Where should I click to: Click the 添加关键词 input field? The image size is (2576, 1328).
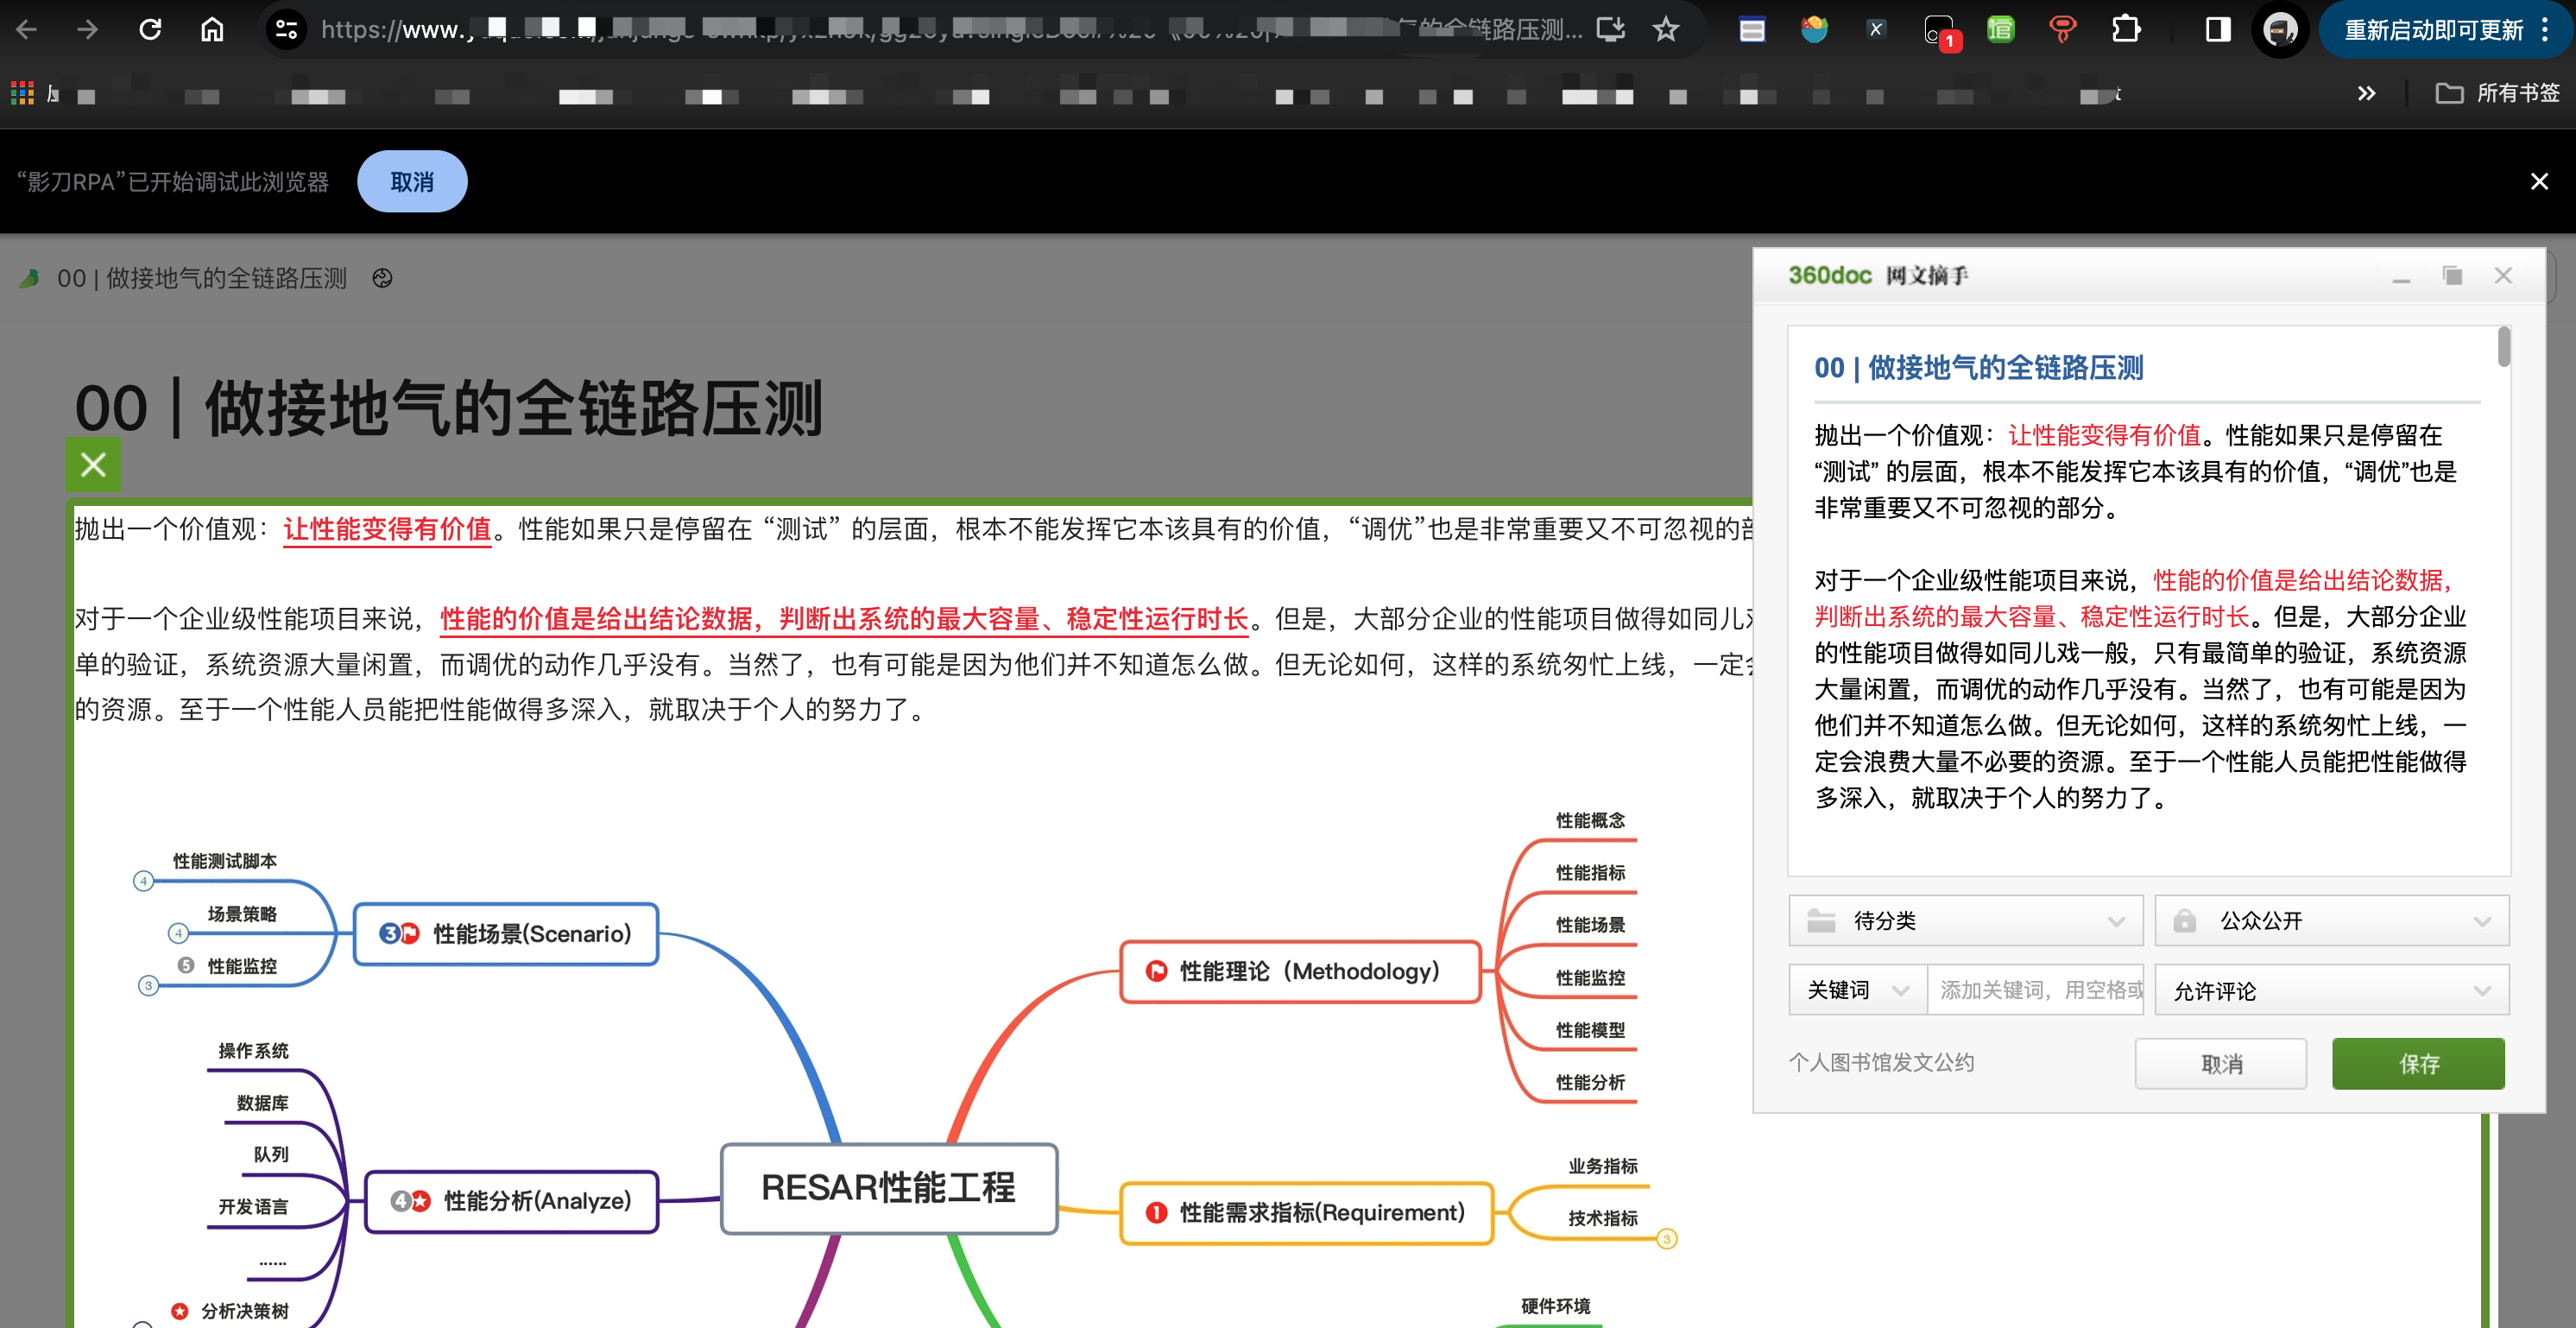(2037, 990)
